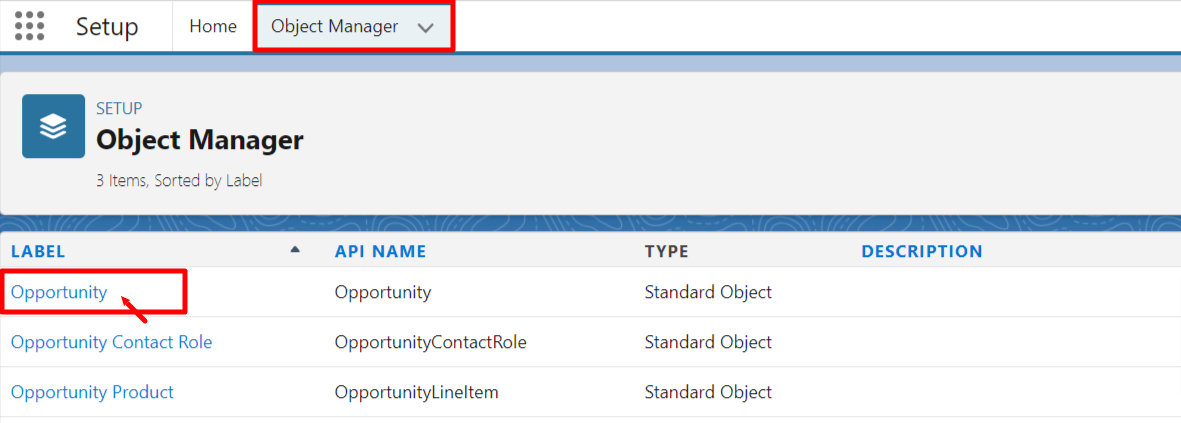The image size is (1181, 423).
Task: Select the OpportunityLineItem API name cell
Action: (x=417, y=392)
